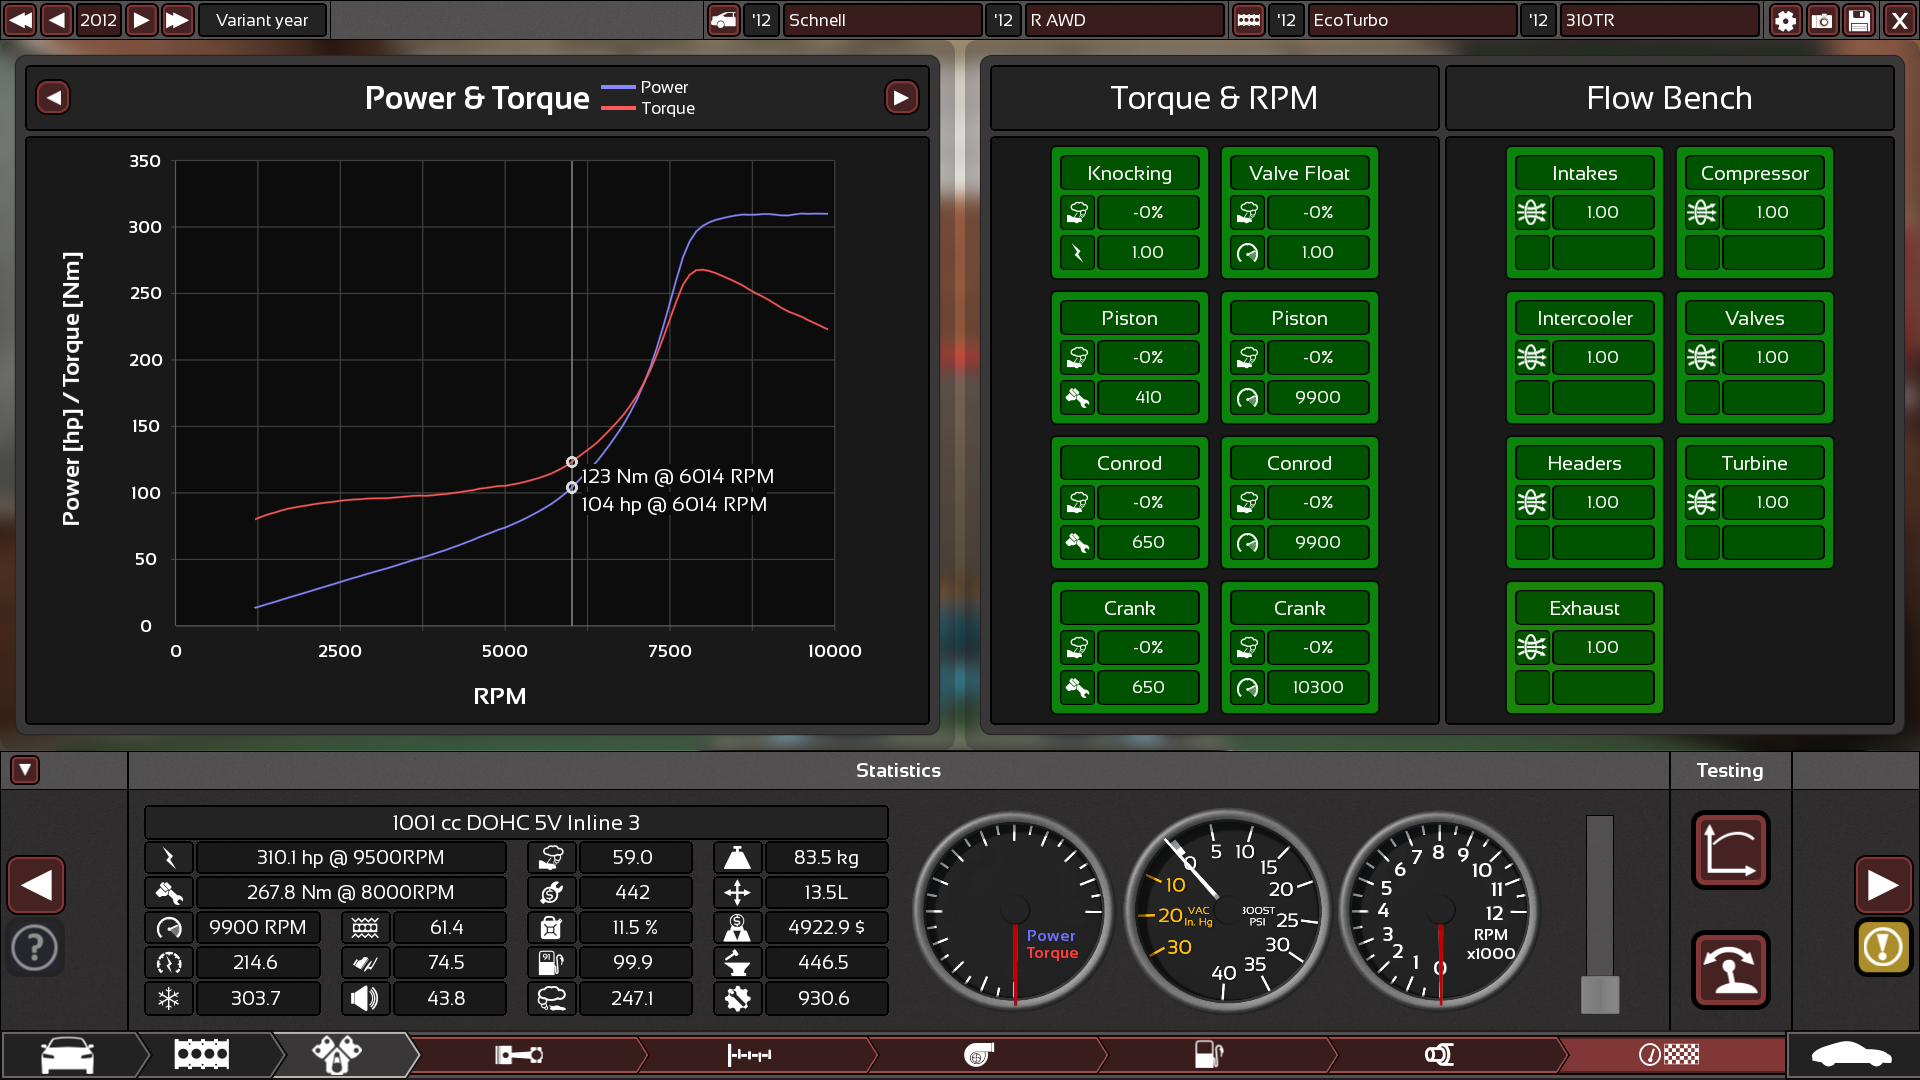The width and height of the screenshot is (1920, 1080).
Task: Select the R AWD trim name field
Action: click(1125, 20)
